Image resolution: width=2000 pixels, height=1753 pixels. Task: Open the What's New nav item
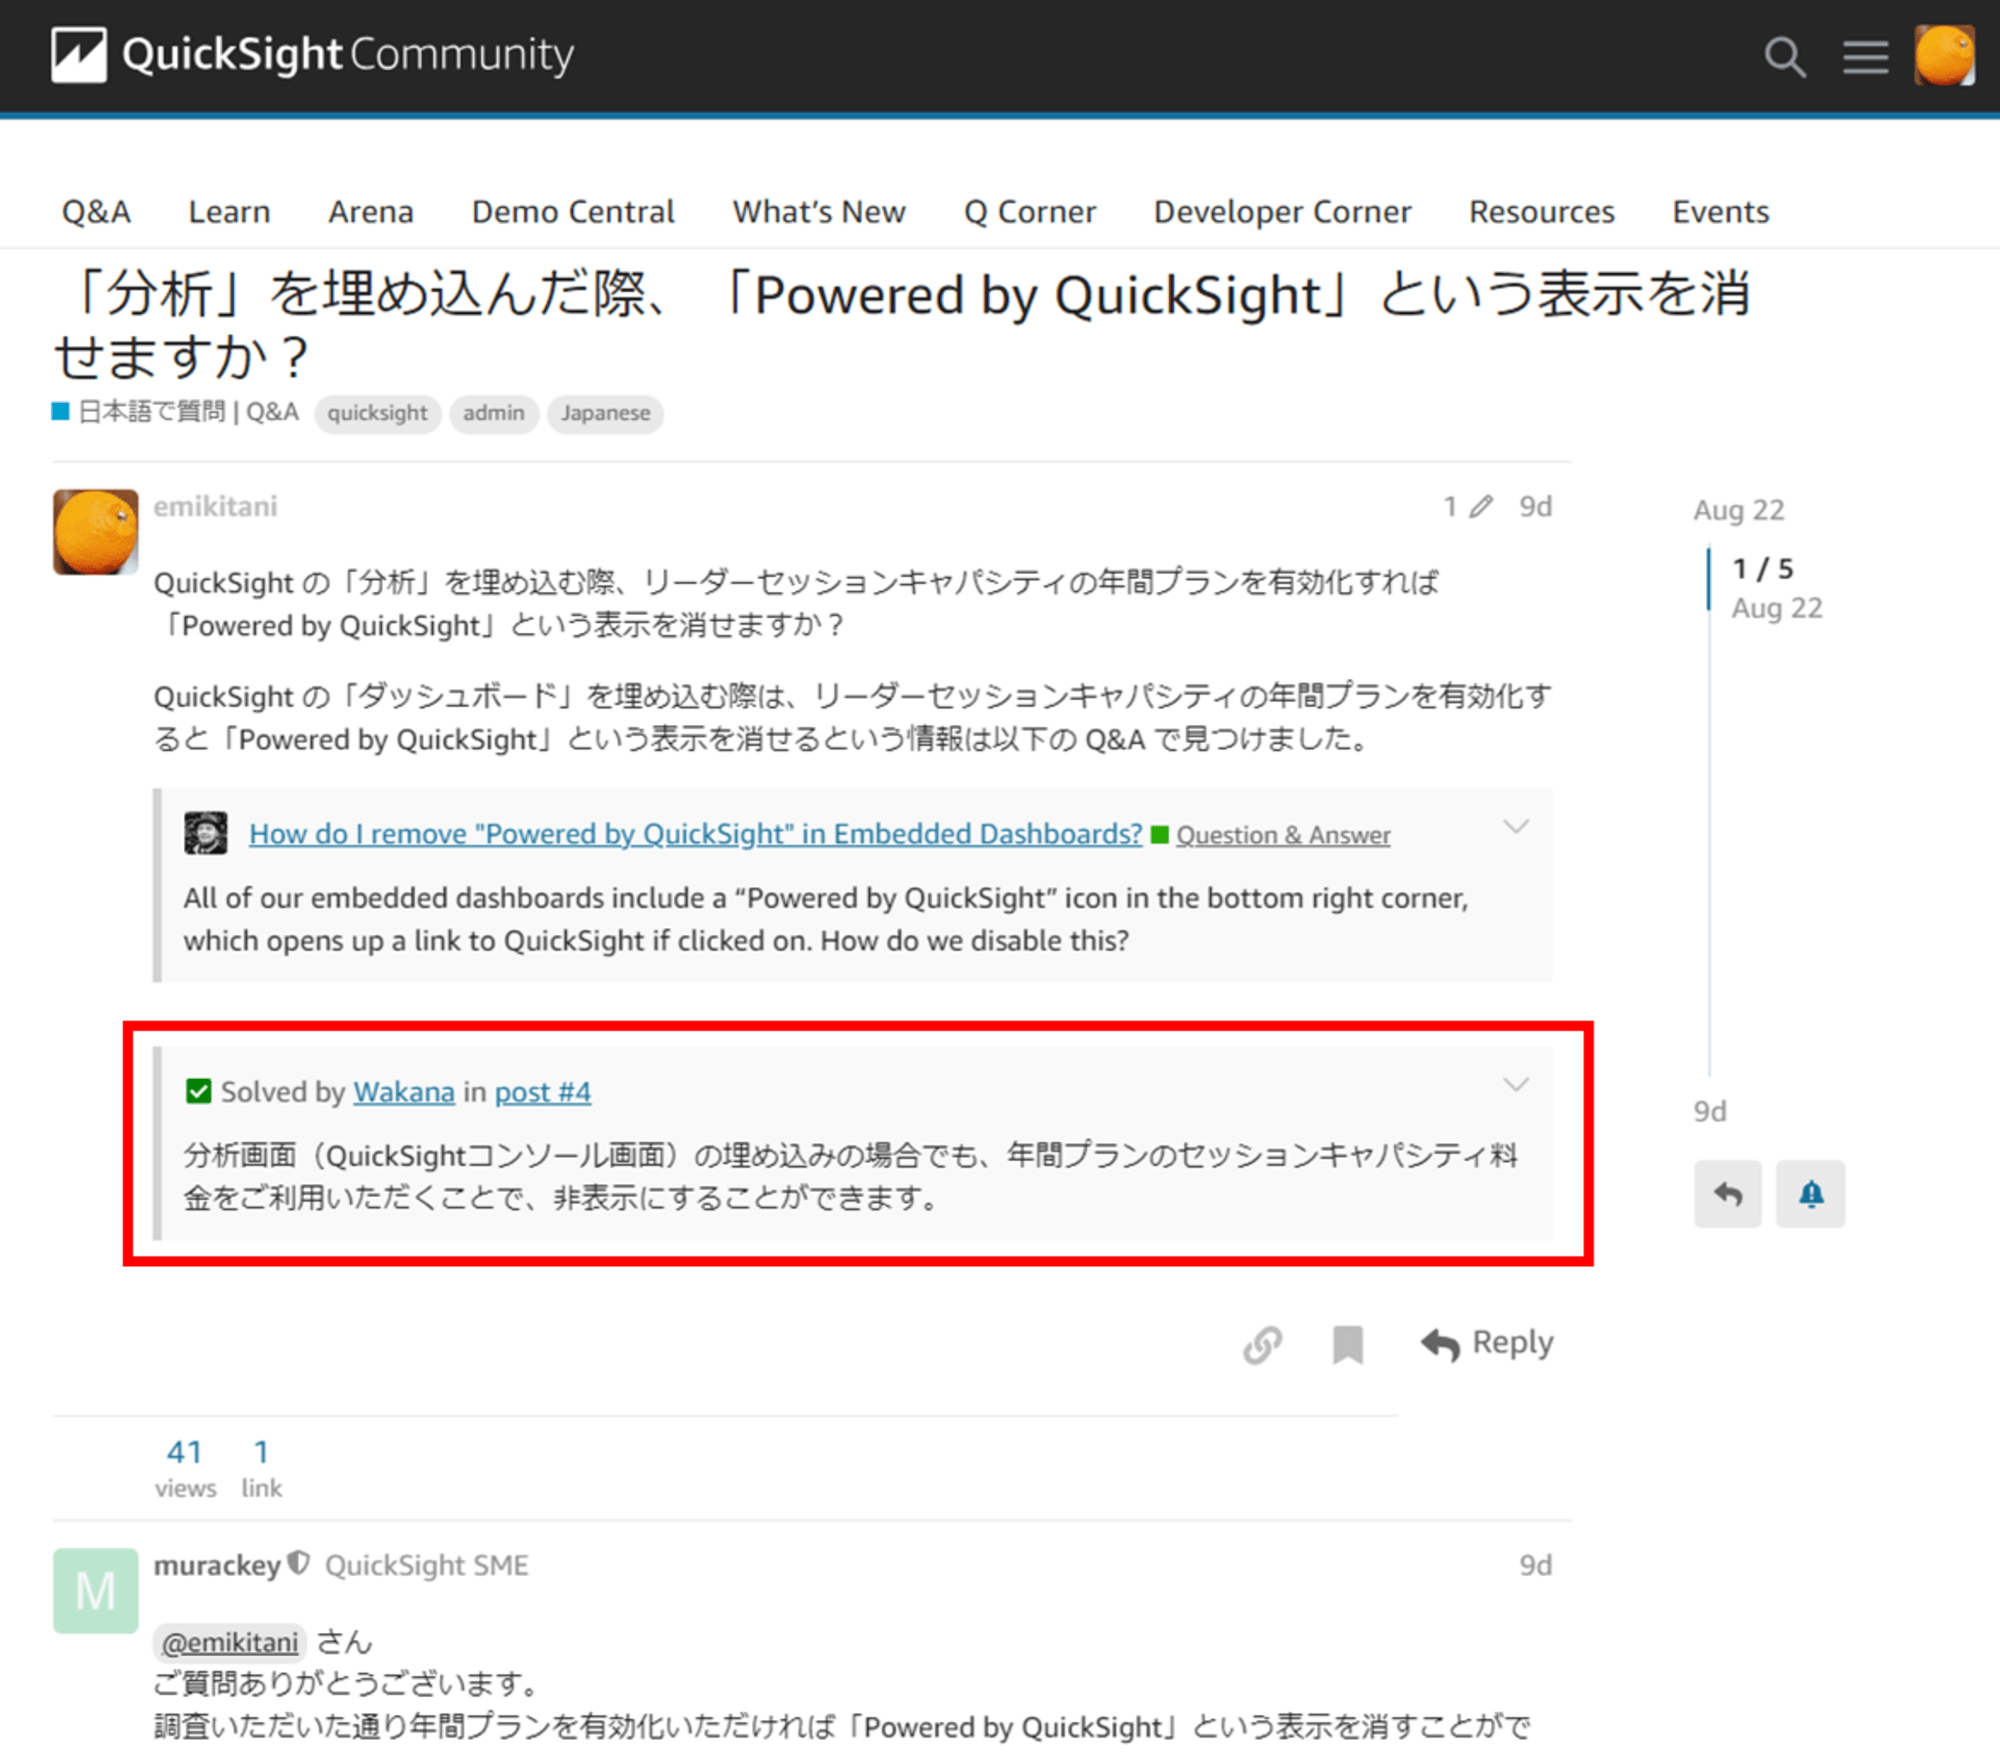pos(819,212)
